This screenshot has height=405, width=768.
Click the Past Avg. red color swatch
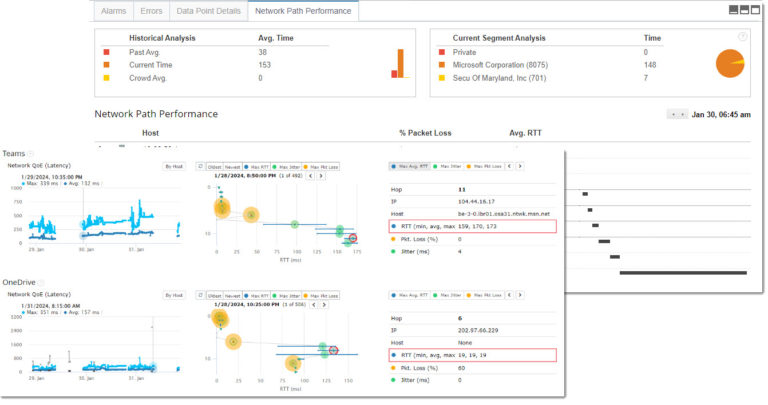pyautogui.click(x=106, y=52)
